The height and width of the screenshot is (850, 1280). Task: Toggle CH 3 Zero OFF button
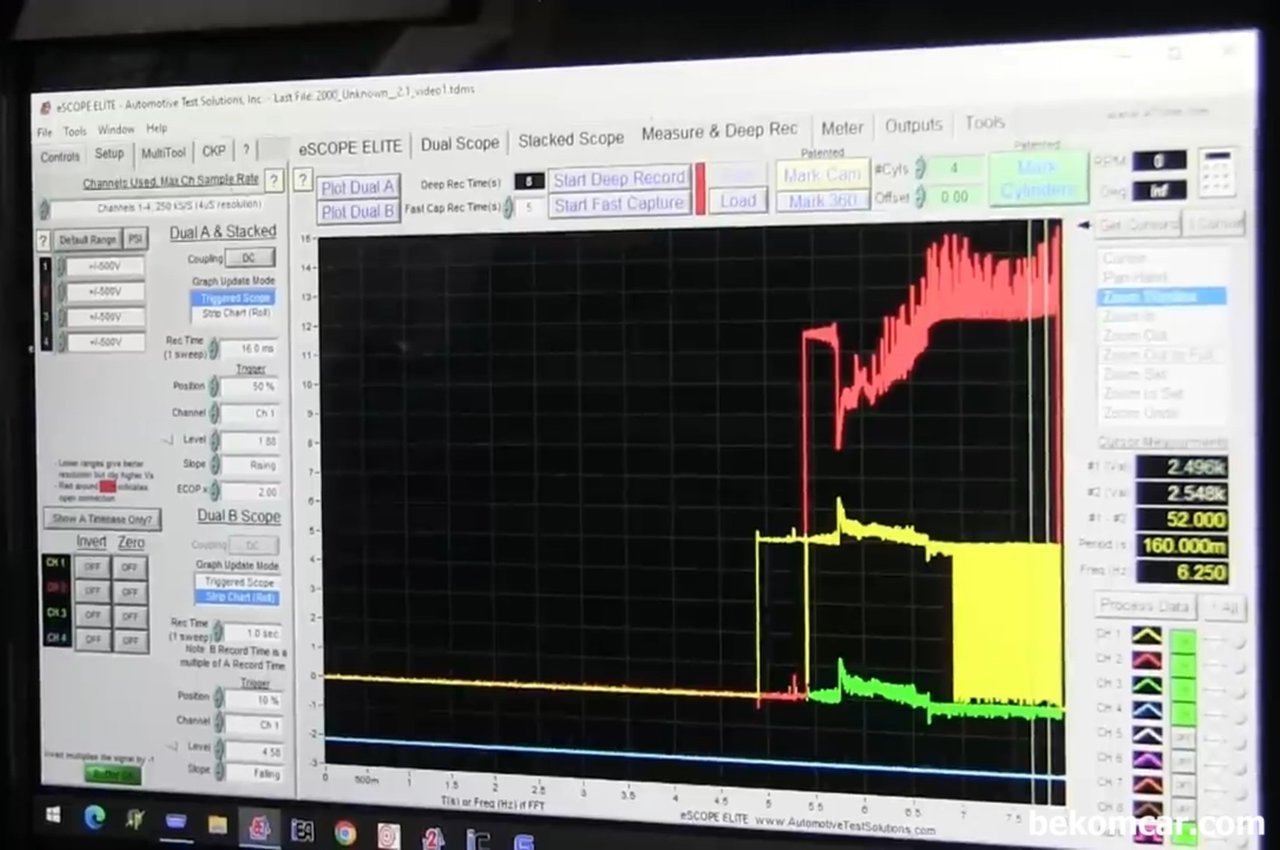[130, 617]
